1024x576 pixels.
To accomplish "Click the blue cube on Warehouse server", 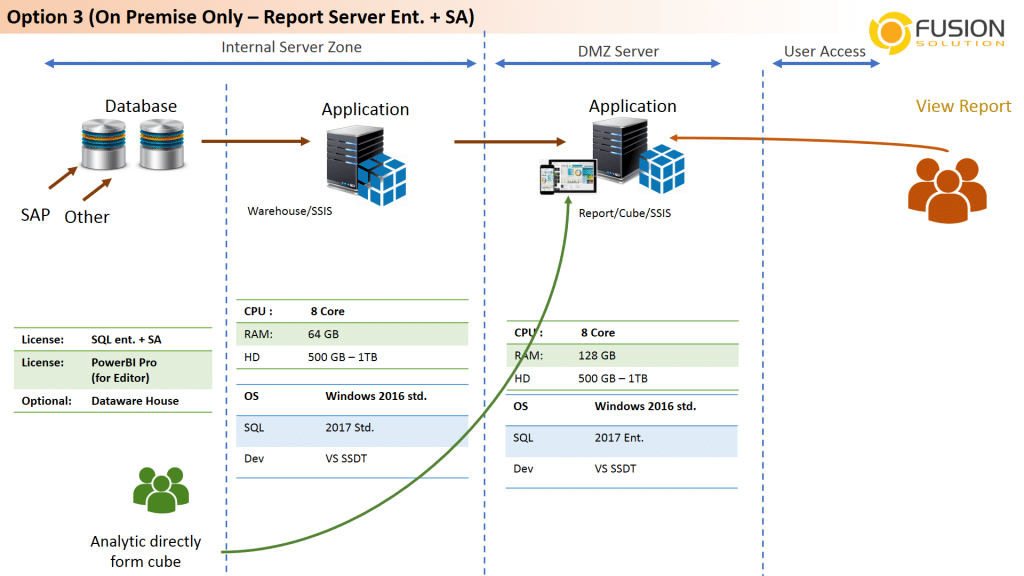I will click(x=383, y=180).
